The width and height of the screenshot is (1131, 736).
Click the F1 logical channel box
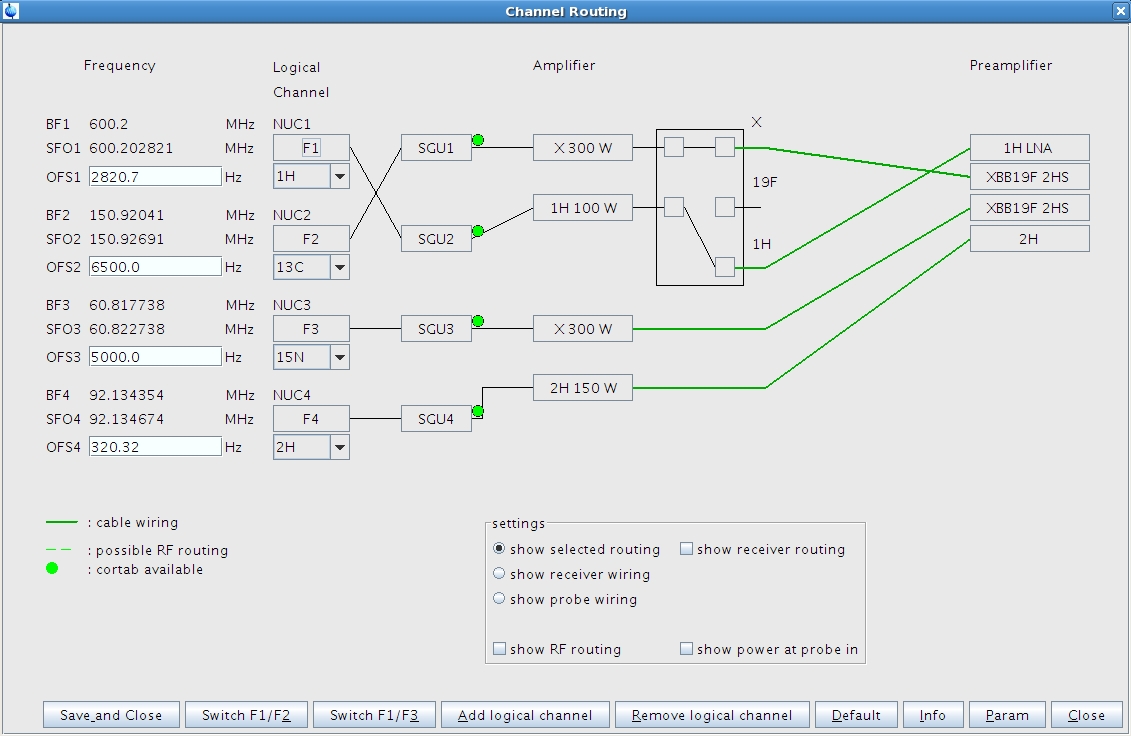click(311, 148)
